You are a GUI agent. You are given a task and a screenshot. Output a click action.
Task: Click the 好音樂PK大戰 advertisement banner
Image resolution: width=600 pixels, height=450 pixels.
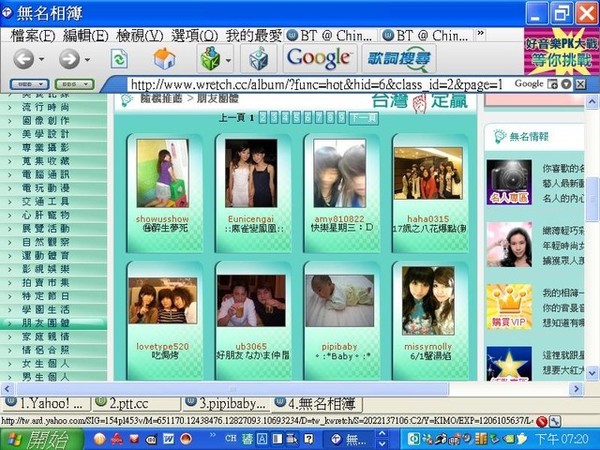click(561, 51)
